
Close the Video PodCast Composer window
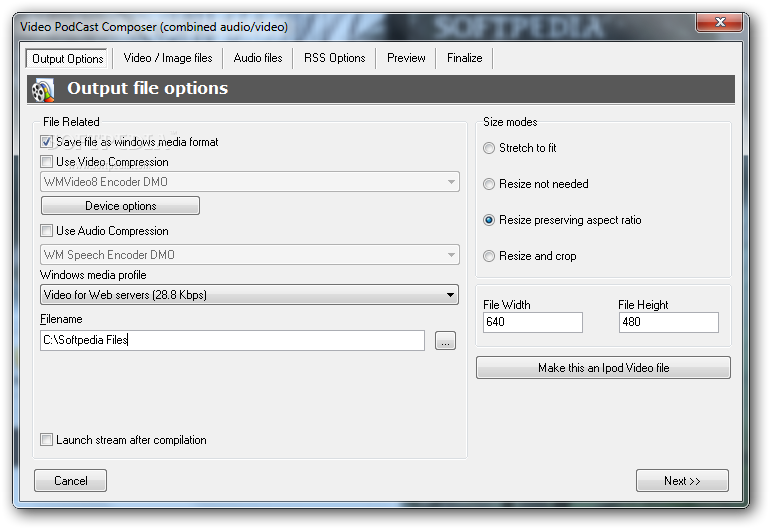[x=720, y=22]
